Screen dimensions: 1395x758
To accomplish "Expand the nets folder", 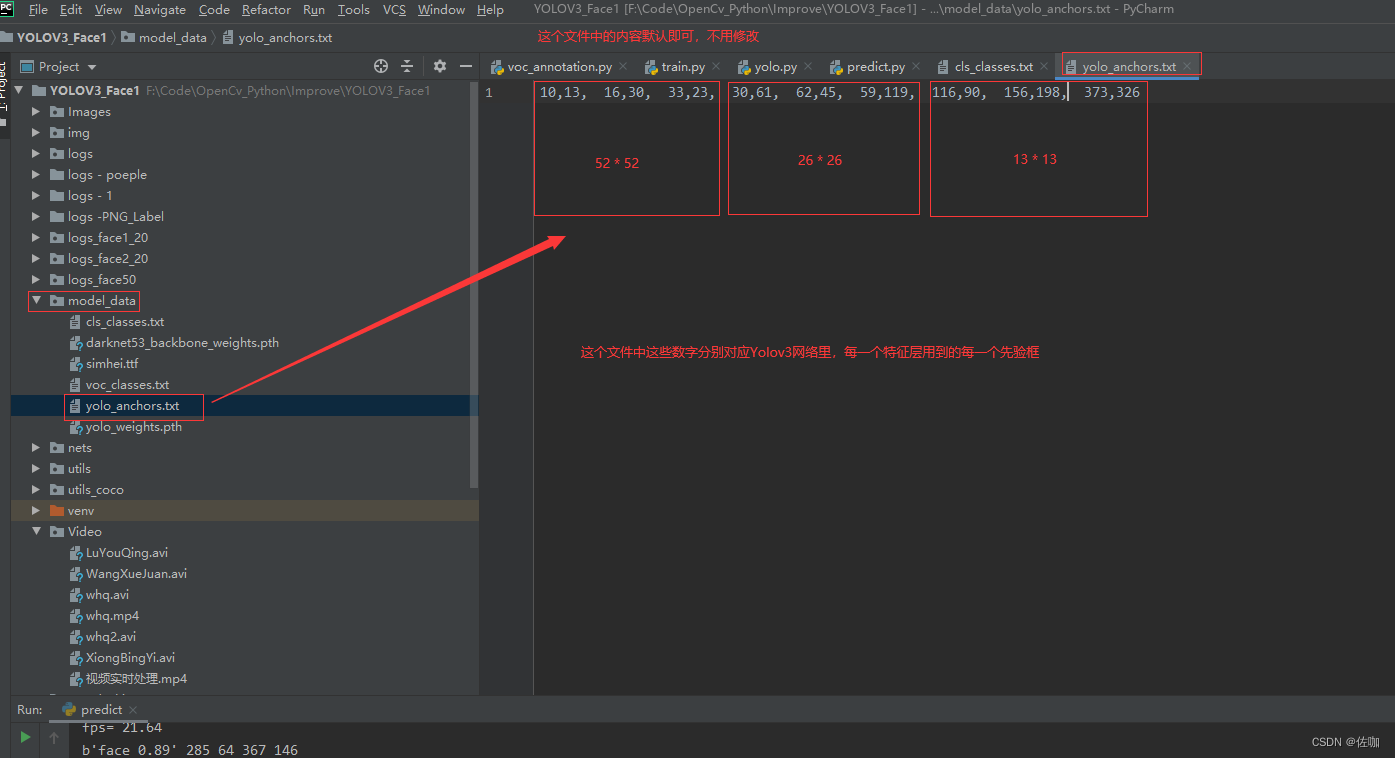I will click(x=36, y=448).
